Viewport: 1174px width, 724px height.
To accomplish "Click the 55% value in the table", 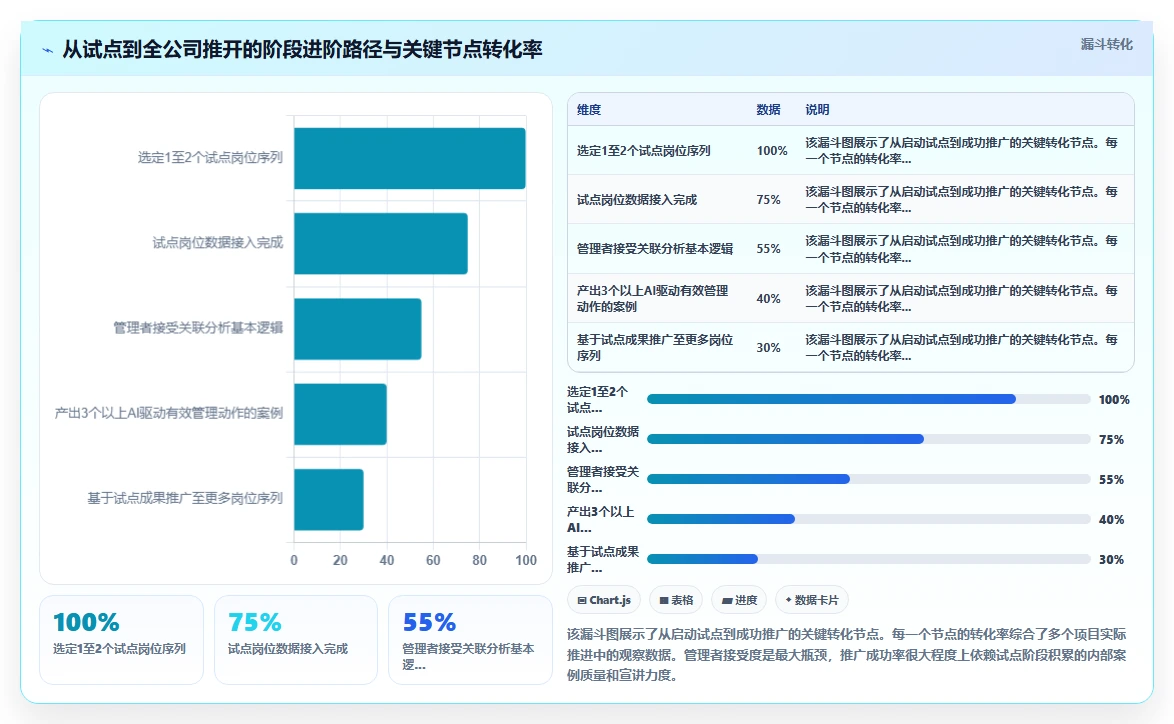I will tap(768, 249).
